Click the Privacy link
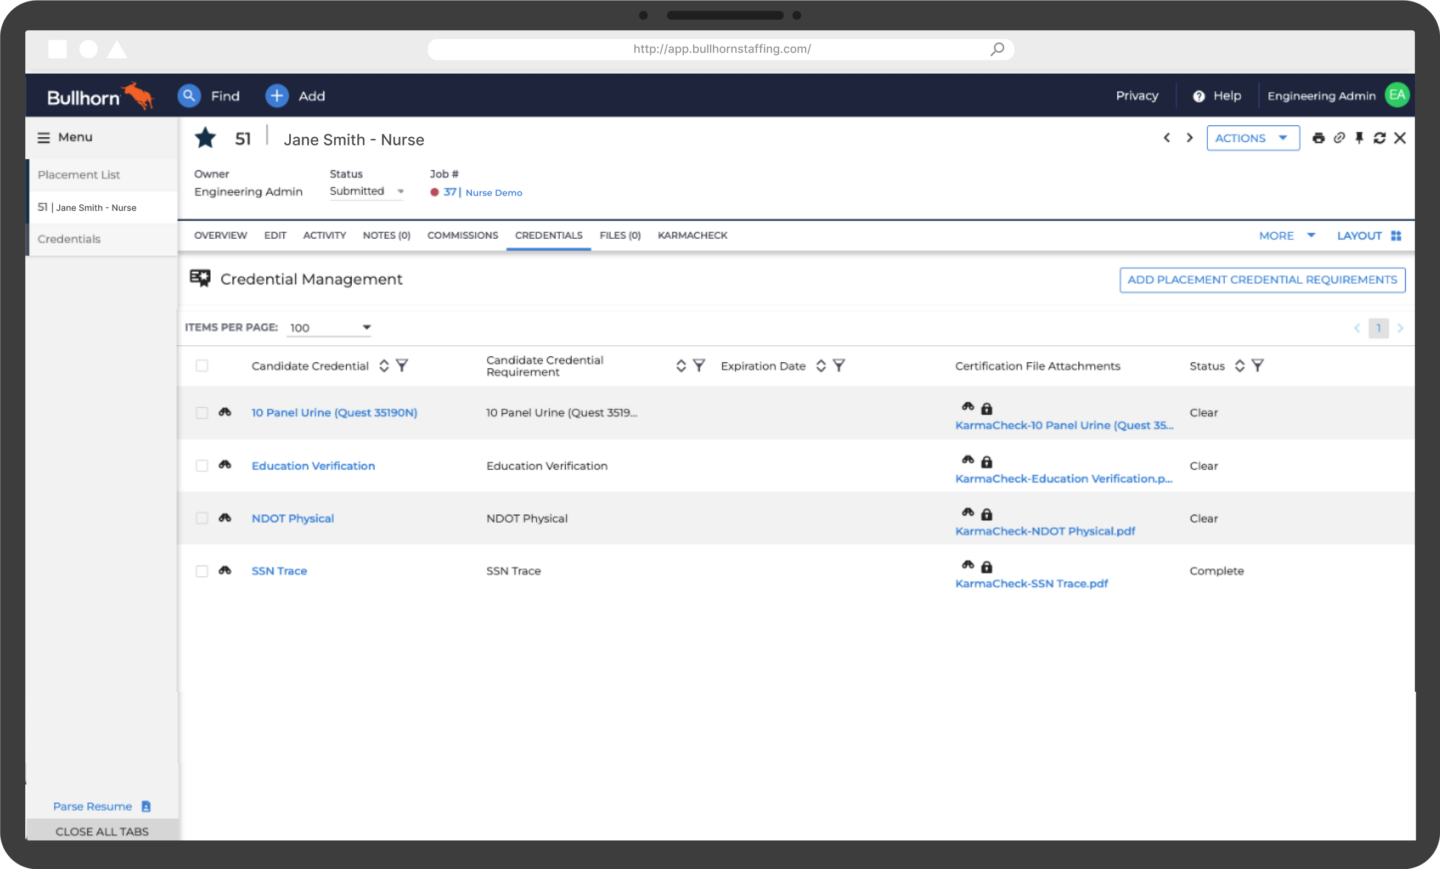Viewport: 1440px width, 869px height. [1137, 96]
